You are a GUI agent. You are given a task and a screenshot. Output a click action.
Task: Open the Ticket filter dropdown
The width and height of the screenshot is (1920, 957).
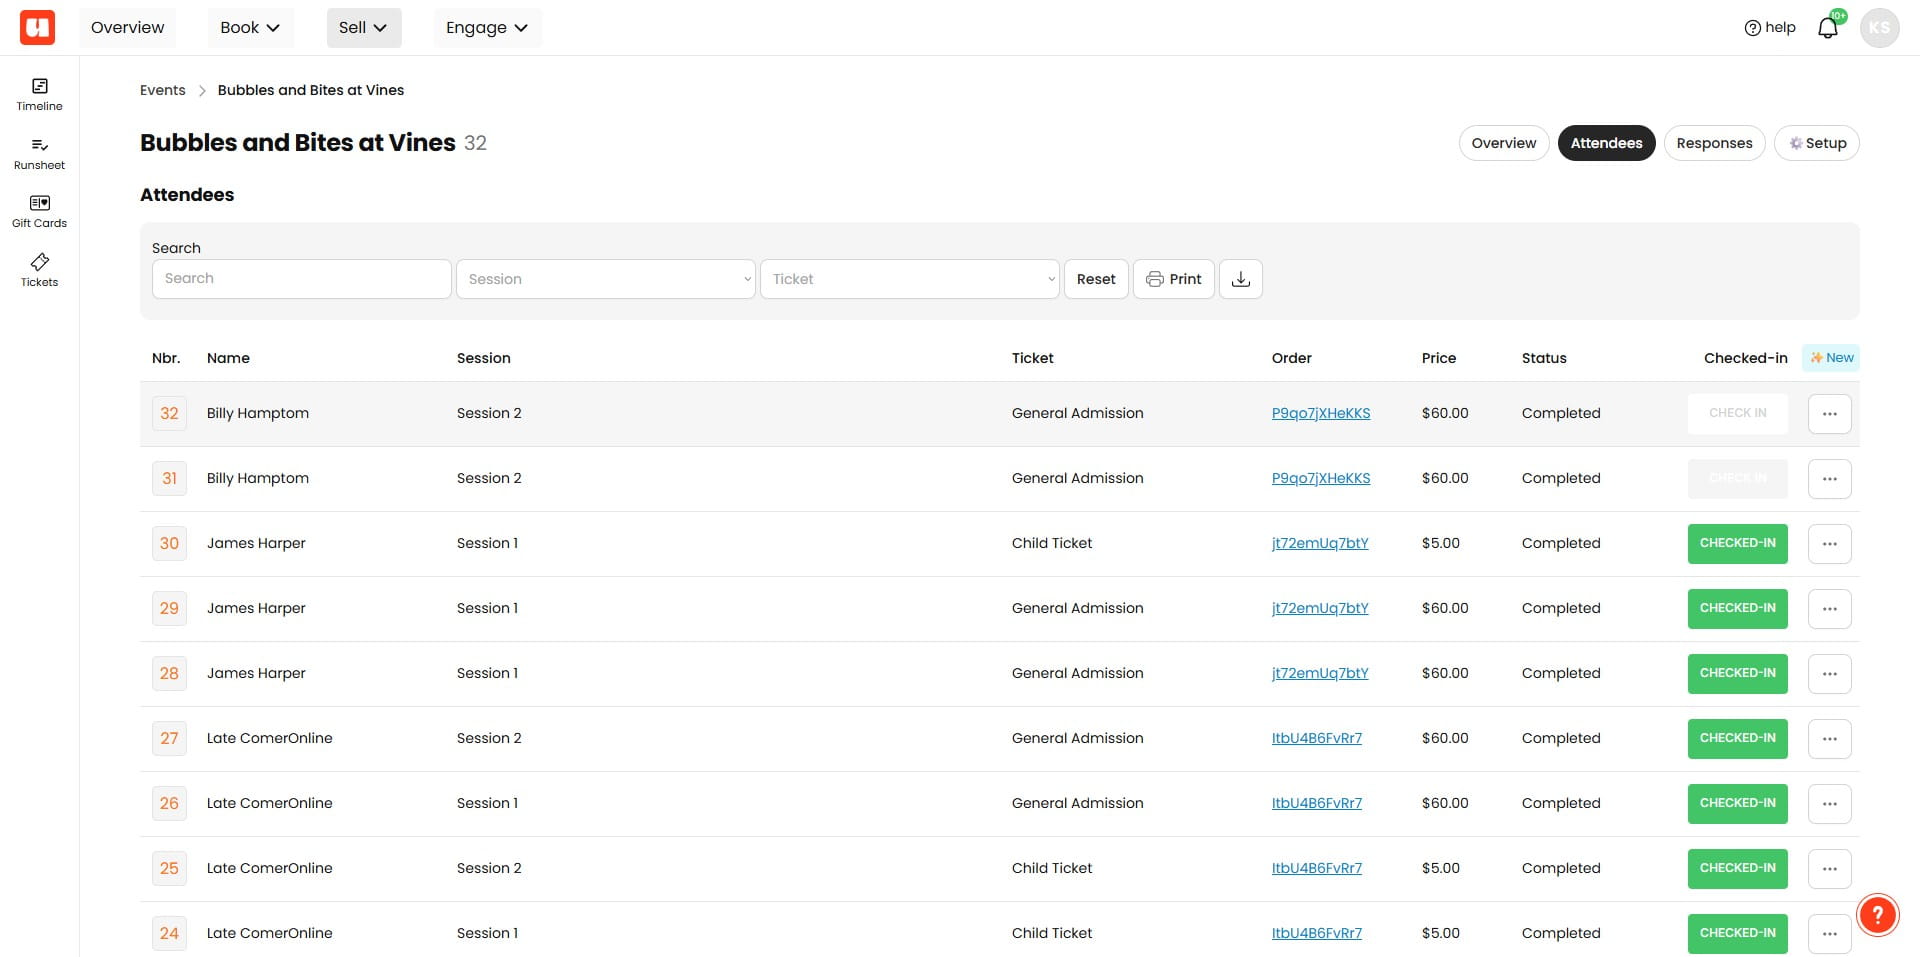coord(909,279)
